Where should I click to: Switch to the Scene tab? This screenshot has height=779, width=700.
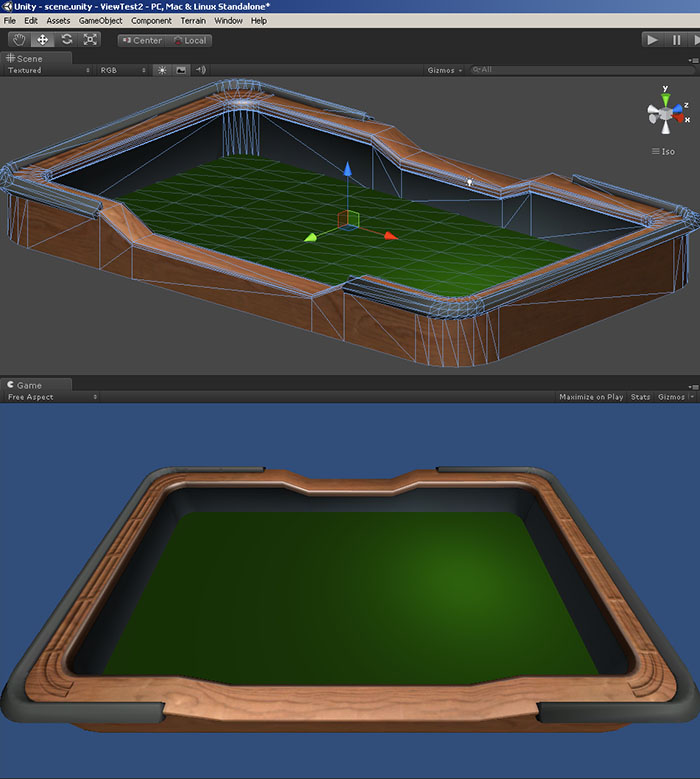pyautogui.click(x=36, y=58)
